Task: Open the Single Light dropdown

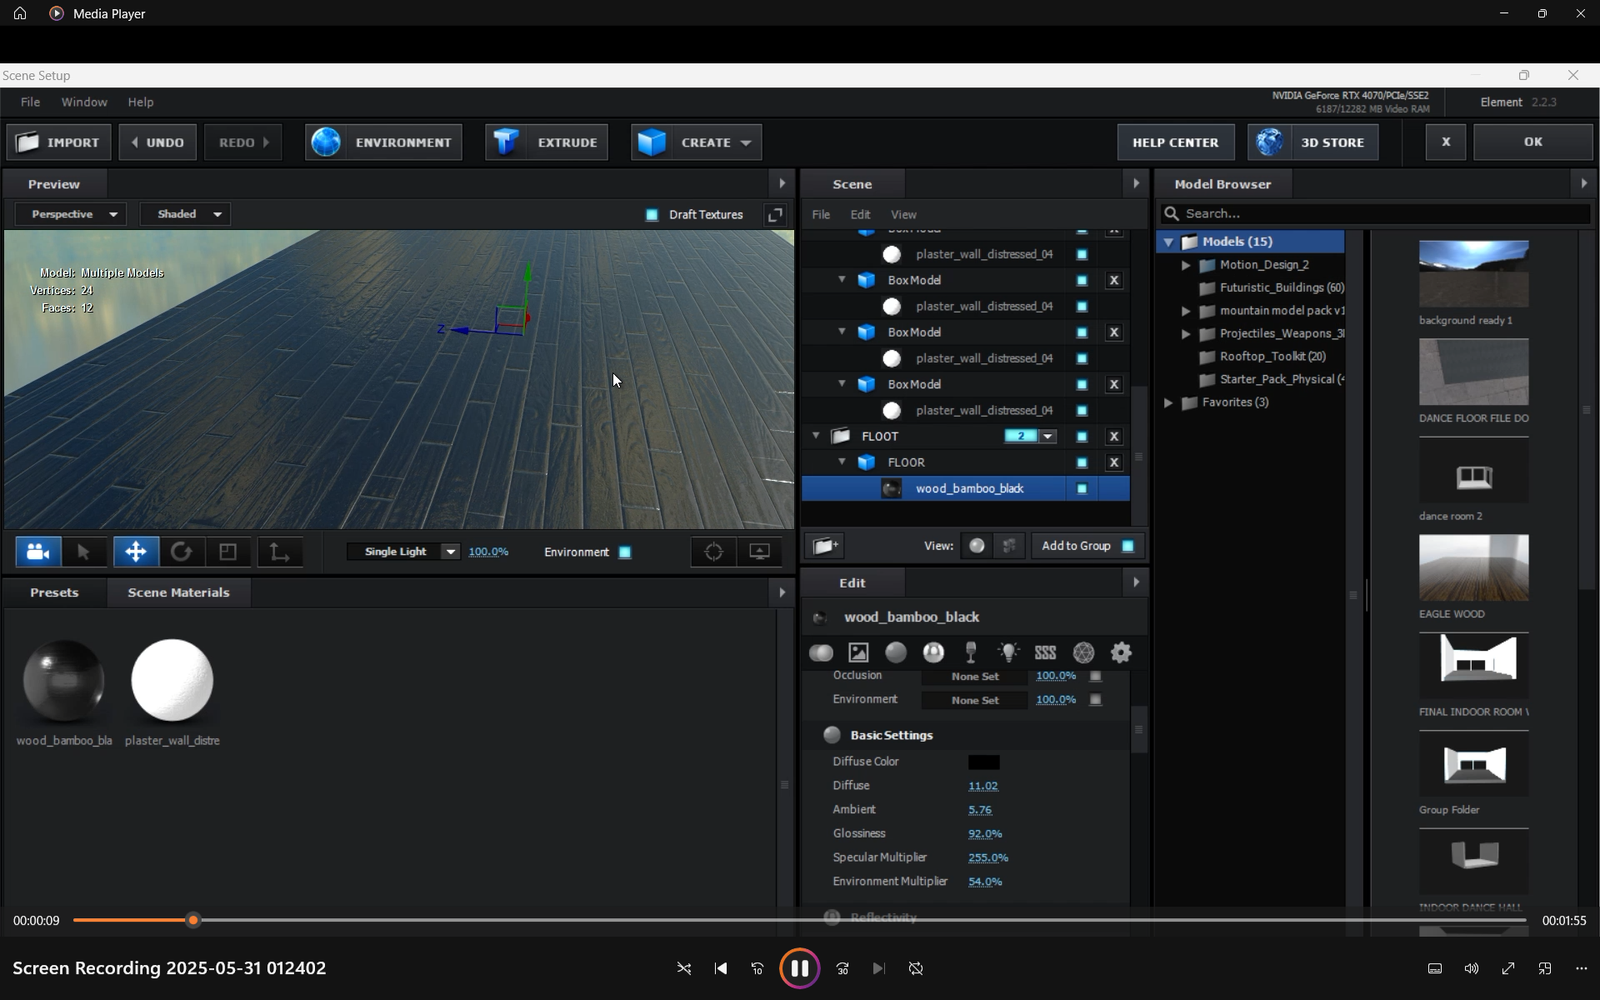Action: 403,552
